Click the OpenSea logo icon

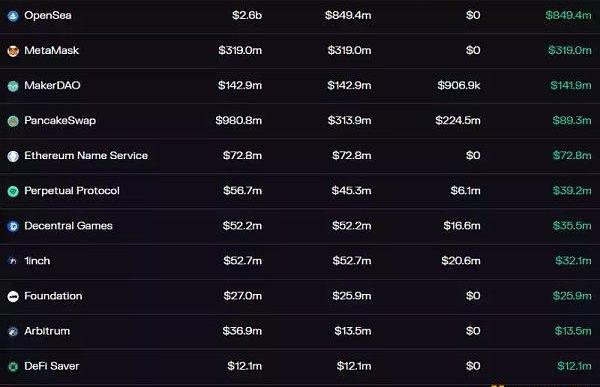coord(13,16)
